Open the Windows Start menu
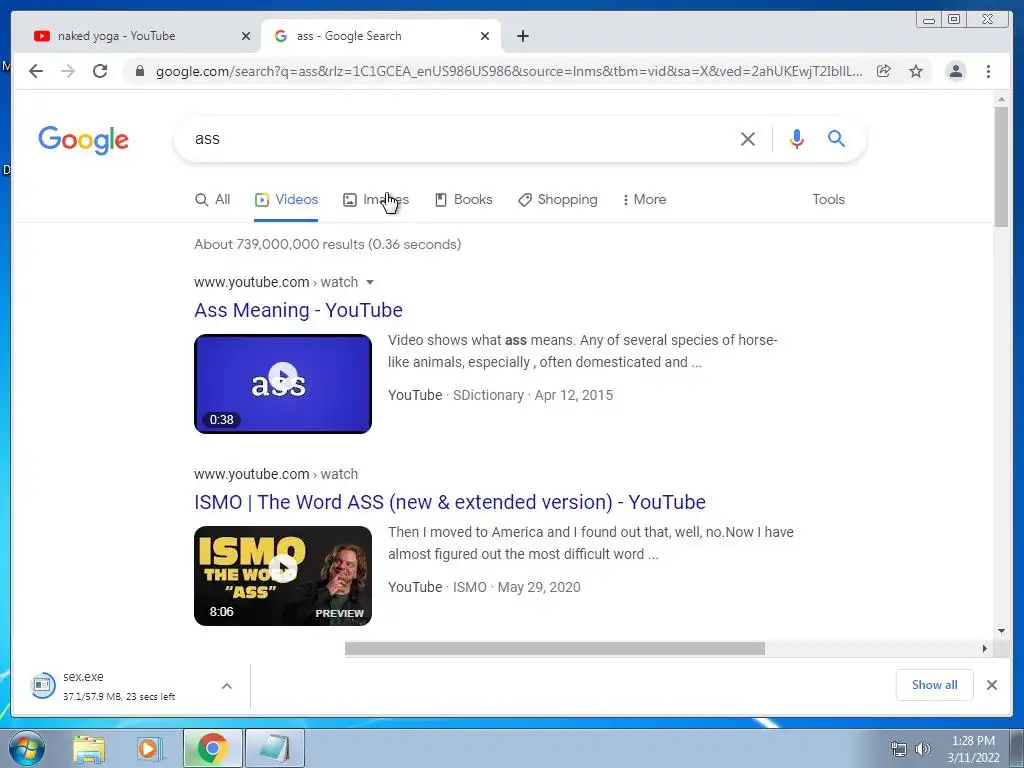This screenshot has width=1024, height=768. (26, 748)
